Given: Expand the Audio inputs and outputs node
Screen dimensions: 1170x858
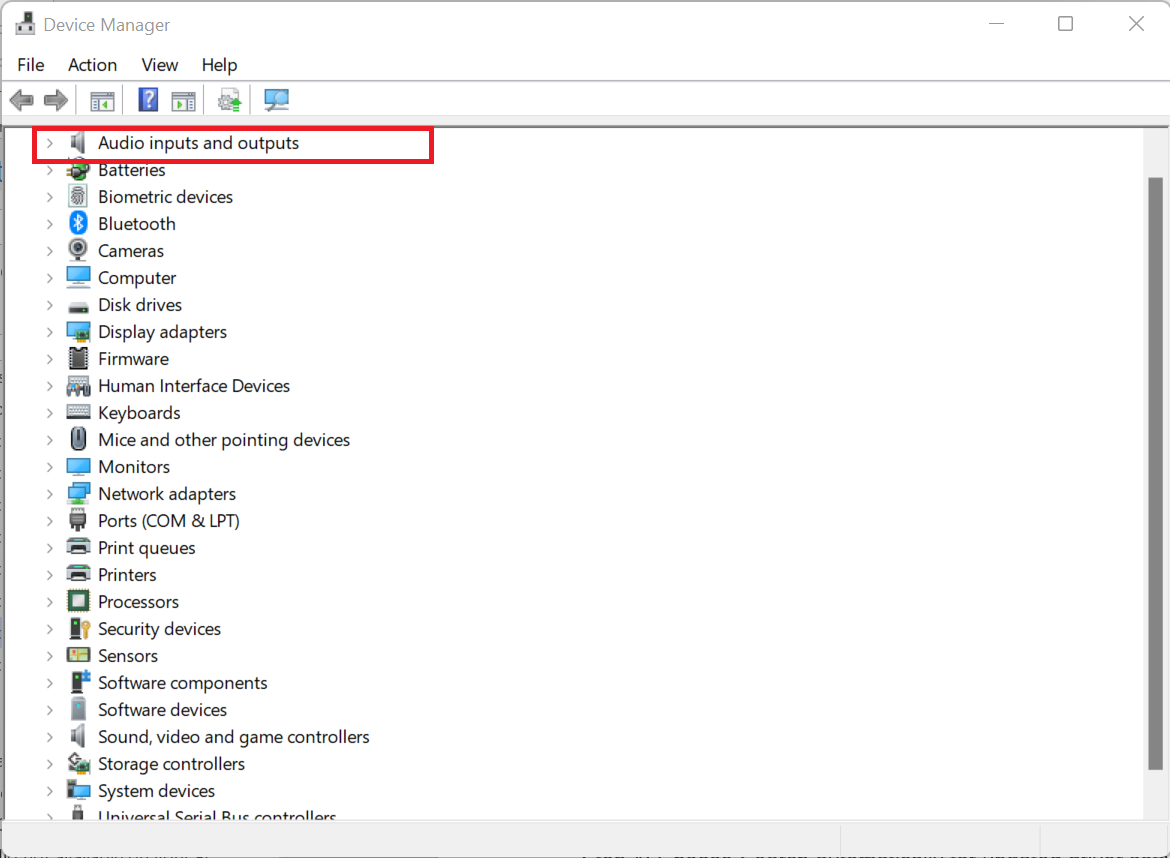Looking at the screenshot, I should pyautogui.click(x=49, y=143).
